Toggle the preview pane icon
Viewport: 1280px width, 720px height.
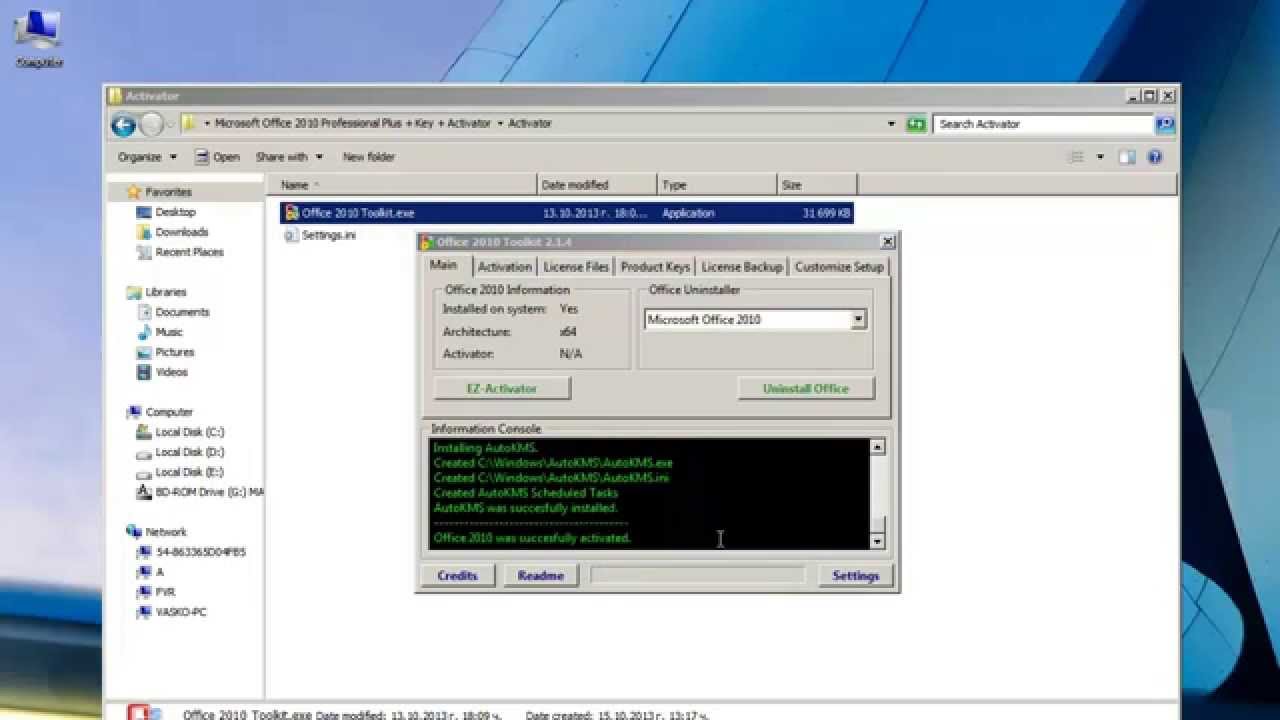(x=1127, y=157)
